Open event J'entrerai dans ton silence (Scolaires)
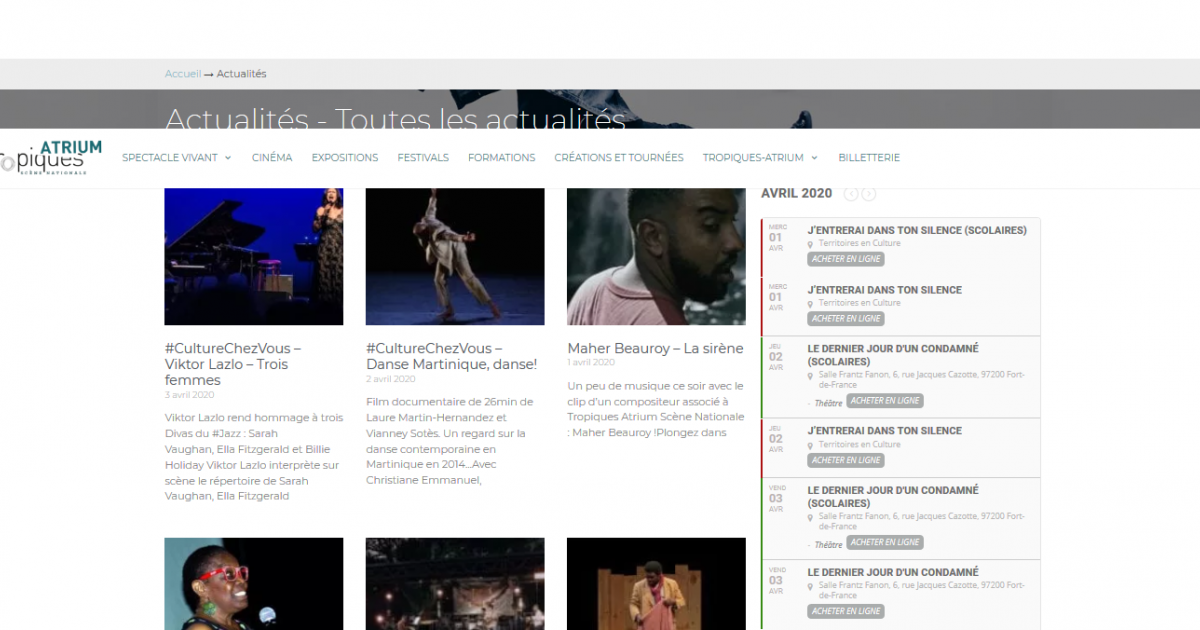This screenshot has height=630, width=1200. (917, 230)
